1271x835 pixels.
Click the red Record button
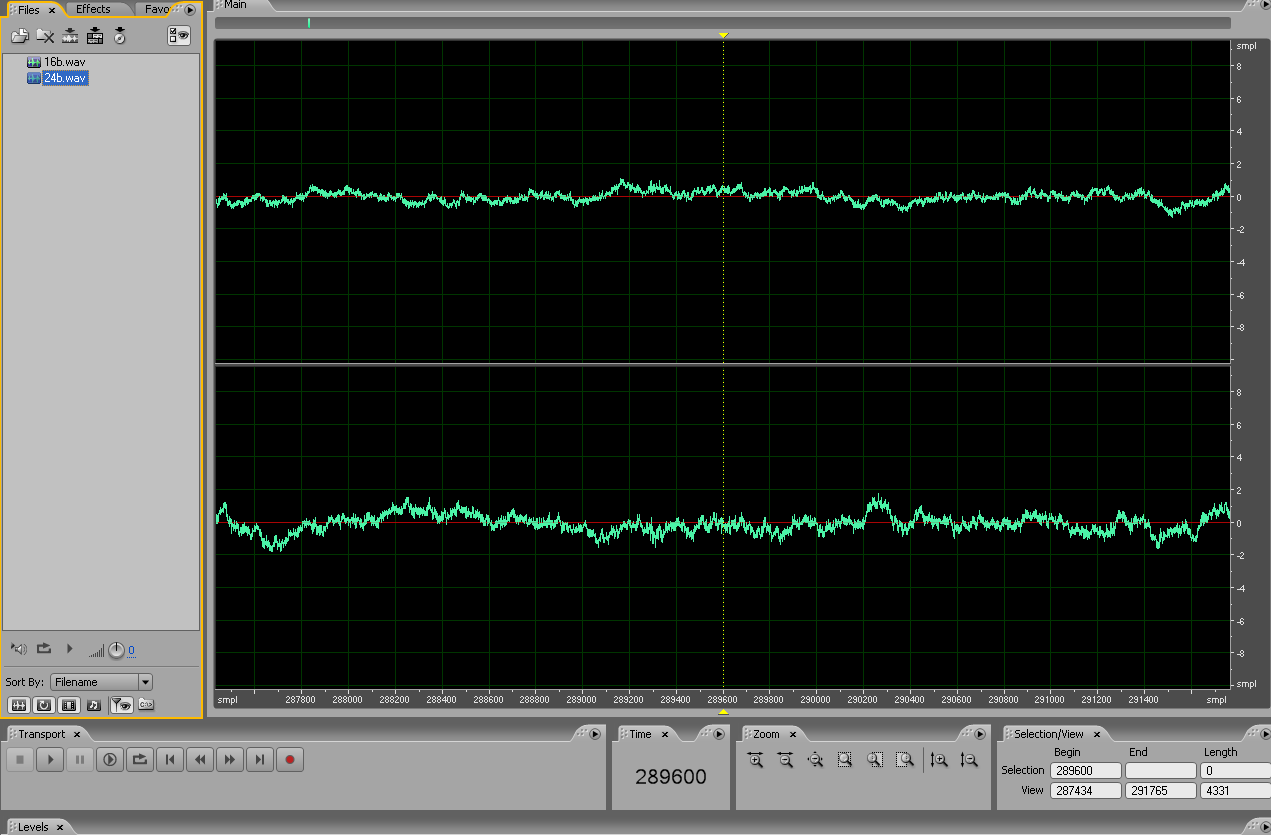[x=290, y=760]
